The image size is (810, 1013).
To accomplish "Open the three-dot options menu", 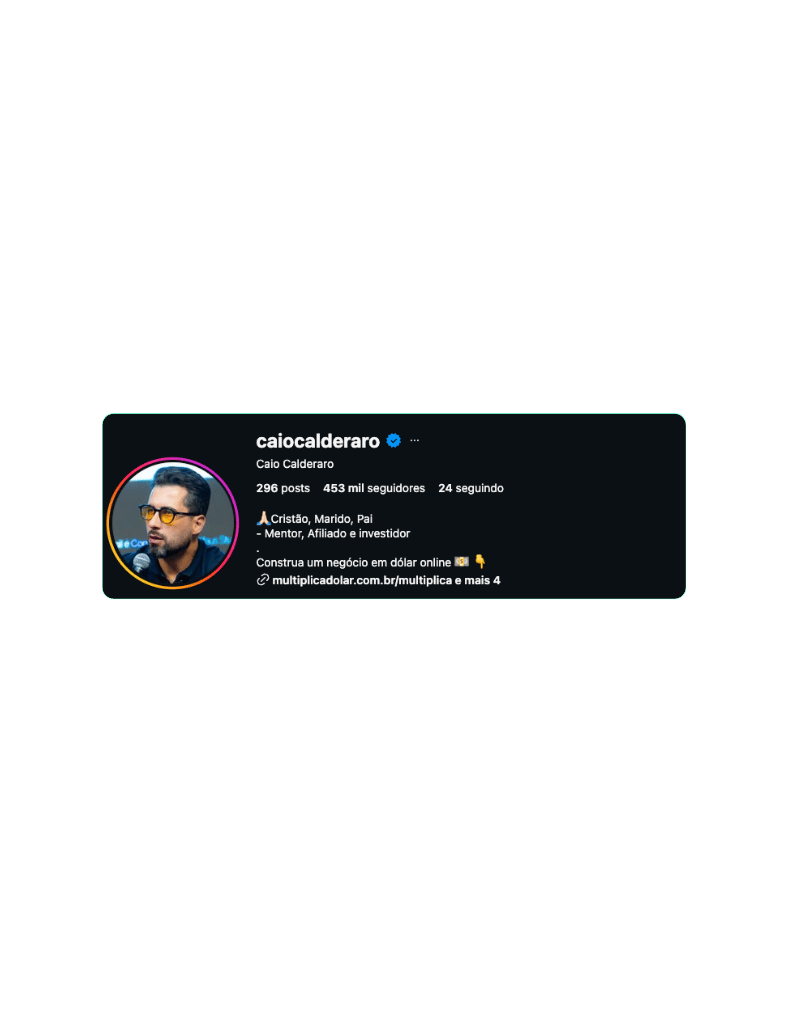I will click(x=415, y=441).
